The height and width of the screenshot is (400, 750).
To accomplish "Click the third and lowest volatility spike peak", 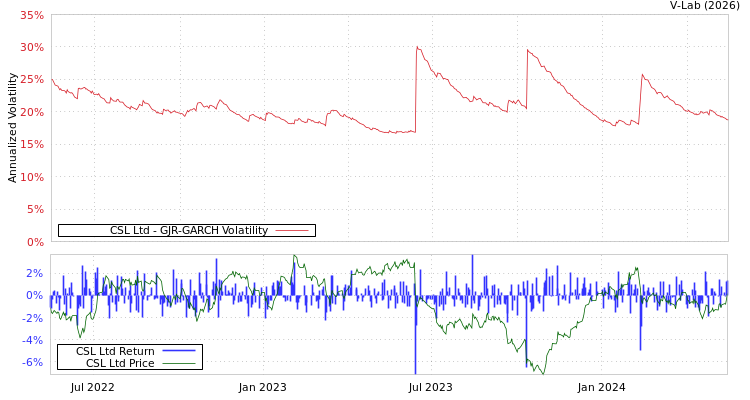I will tap(642, 74).
